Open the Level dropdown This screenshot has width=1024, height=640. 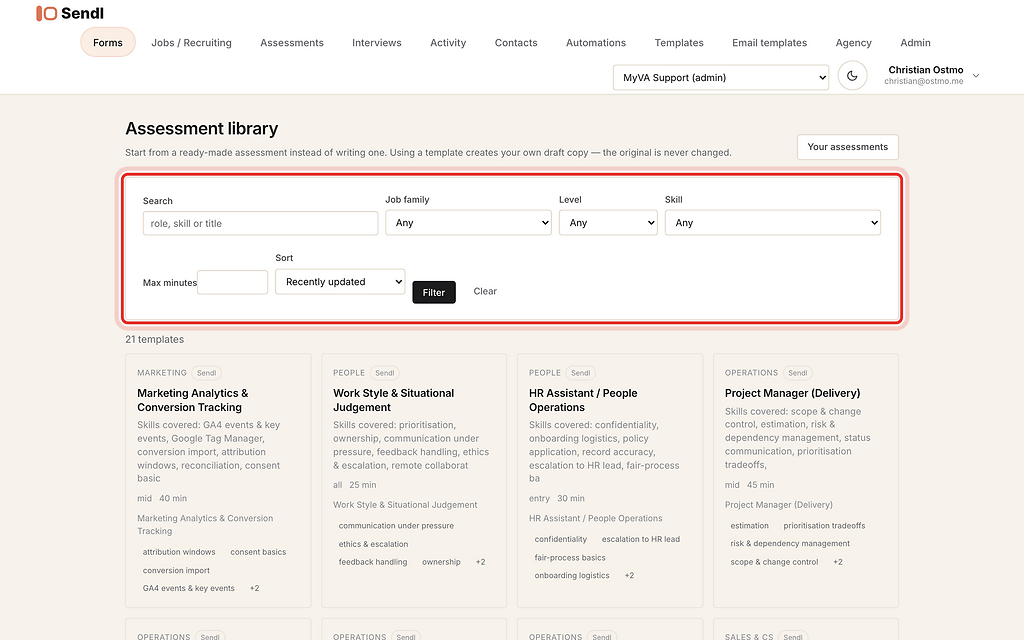pos(608,223)
